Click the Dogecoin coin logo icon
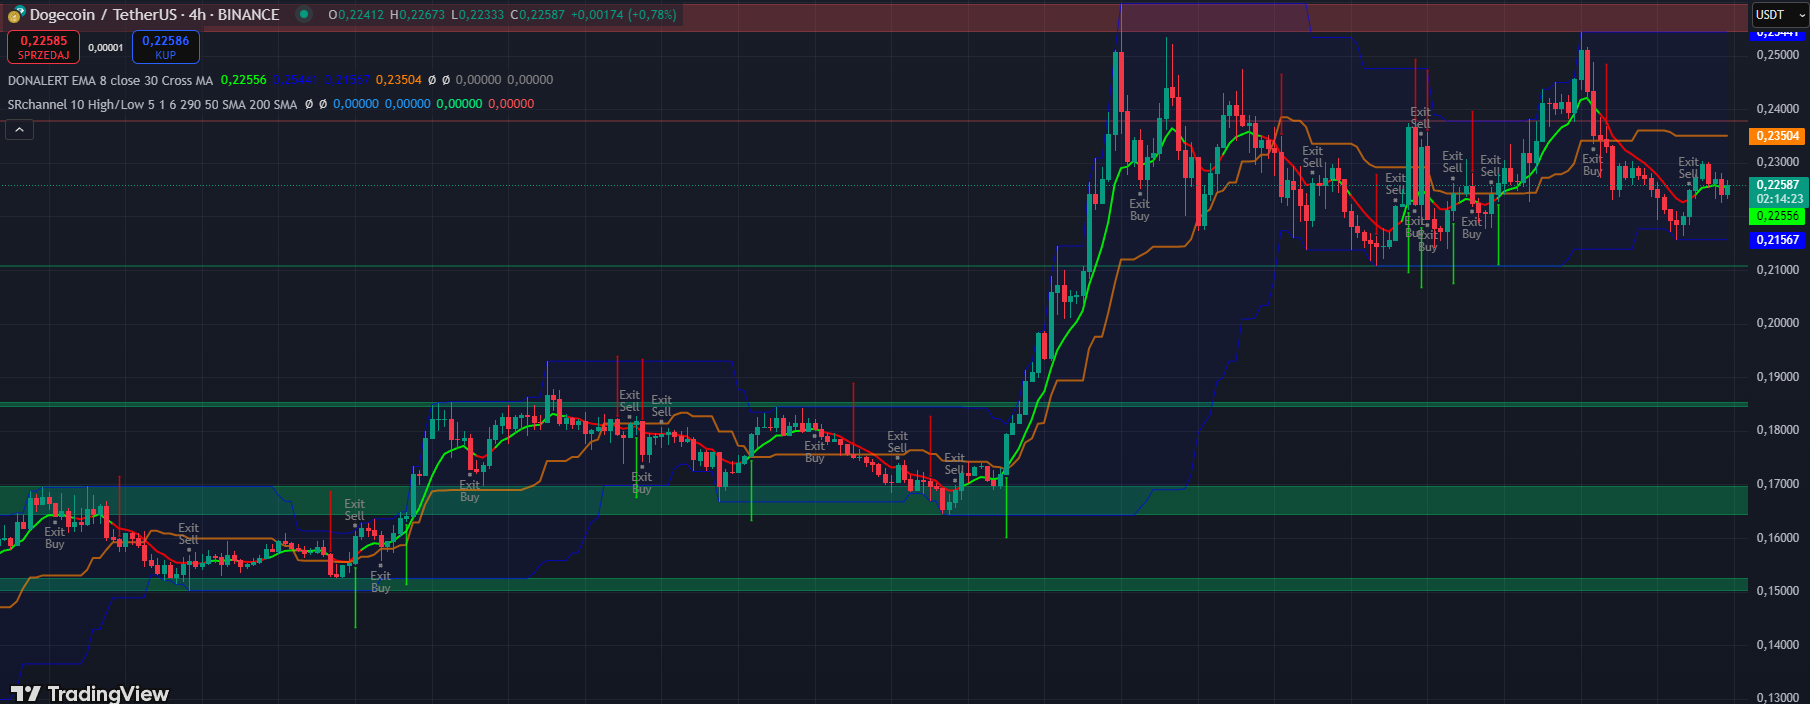This screenshot has height=704, width=1810. (x=16, y=15)
